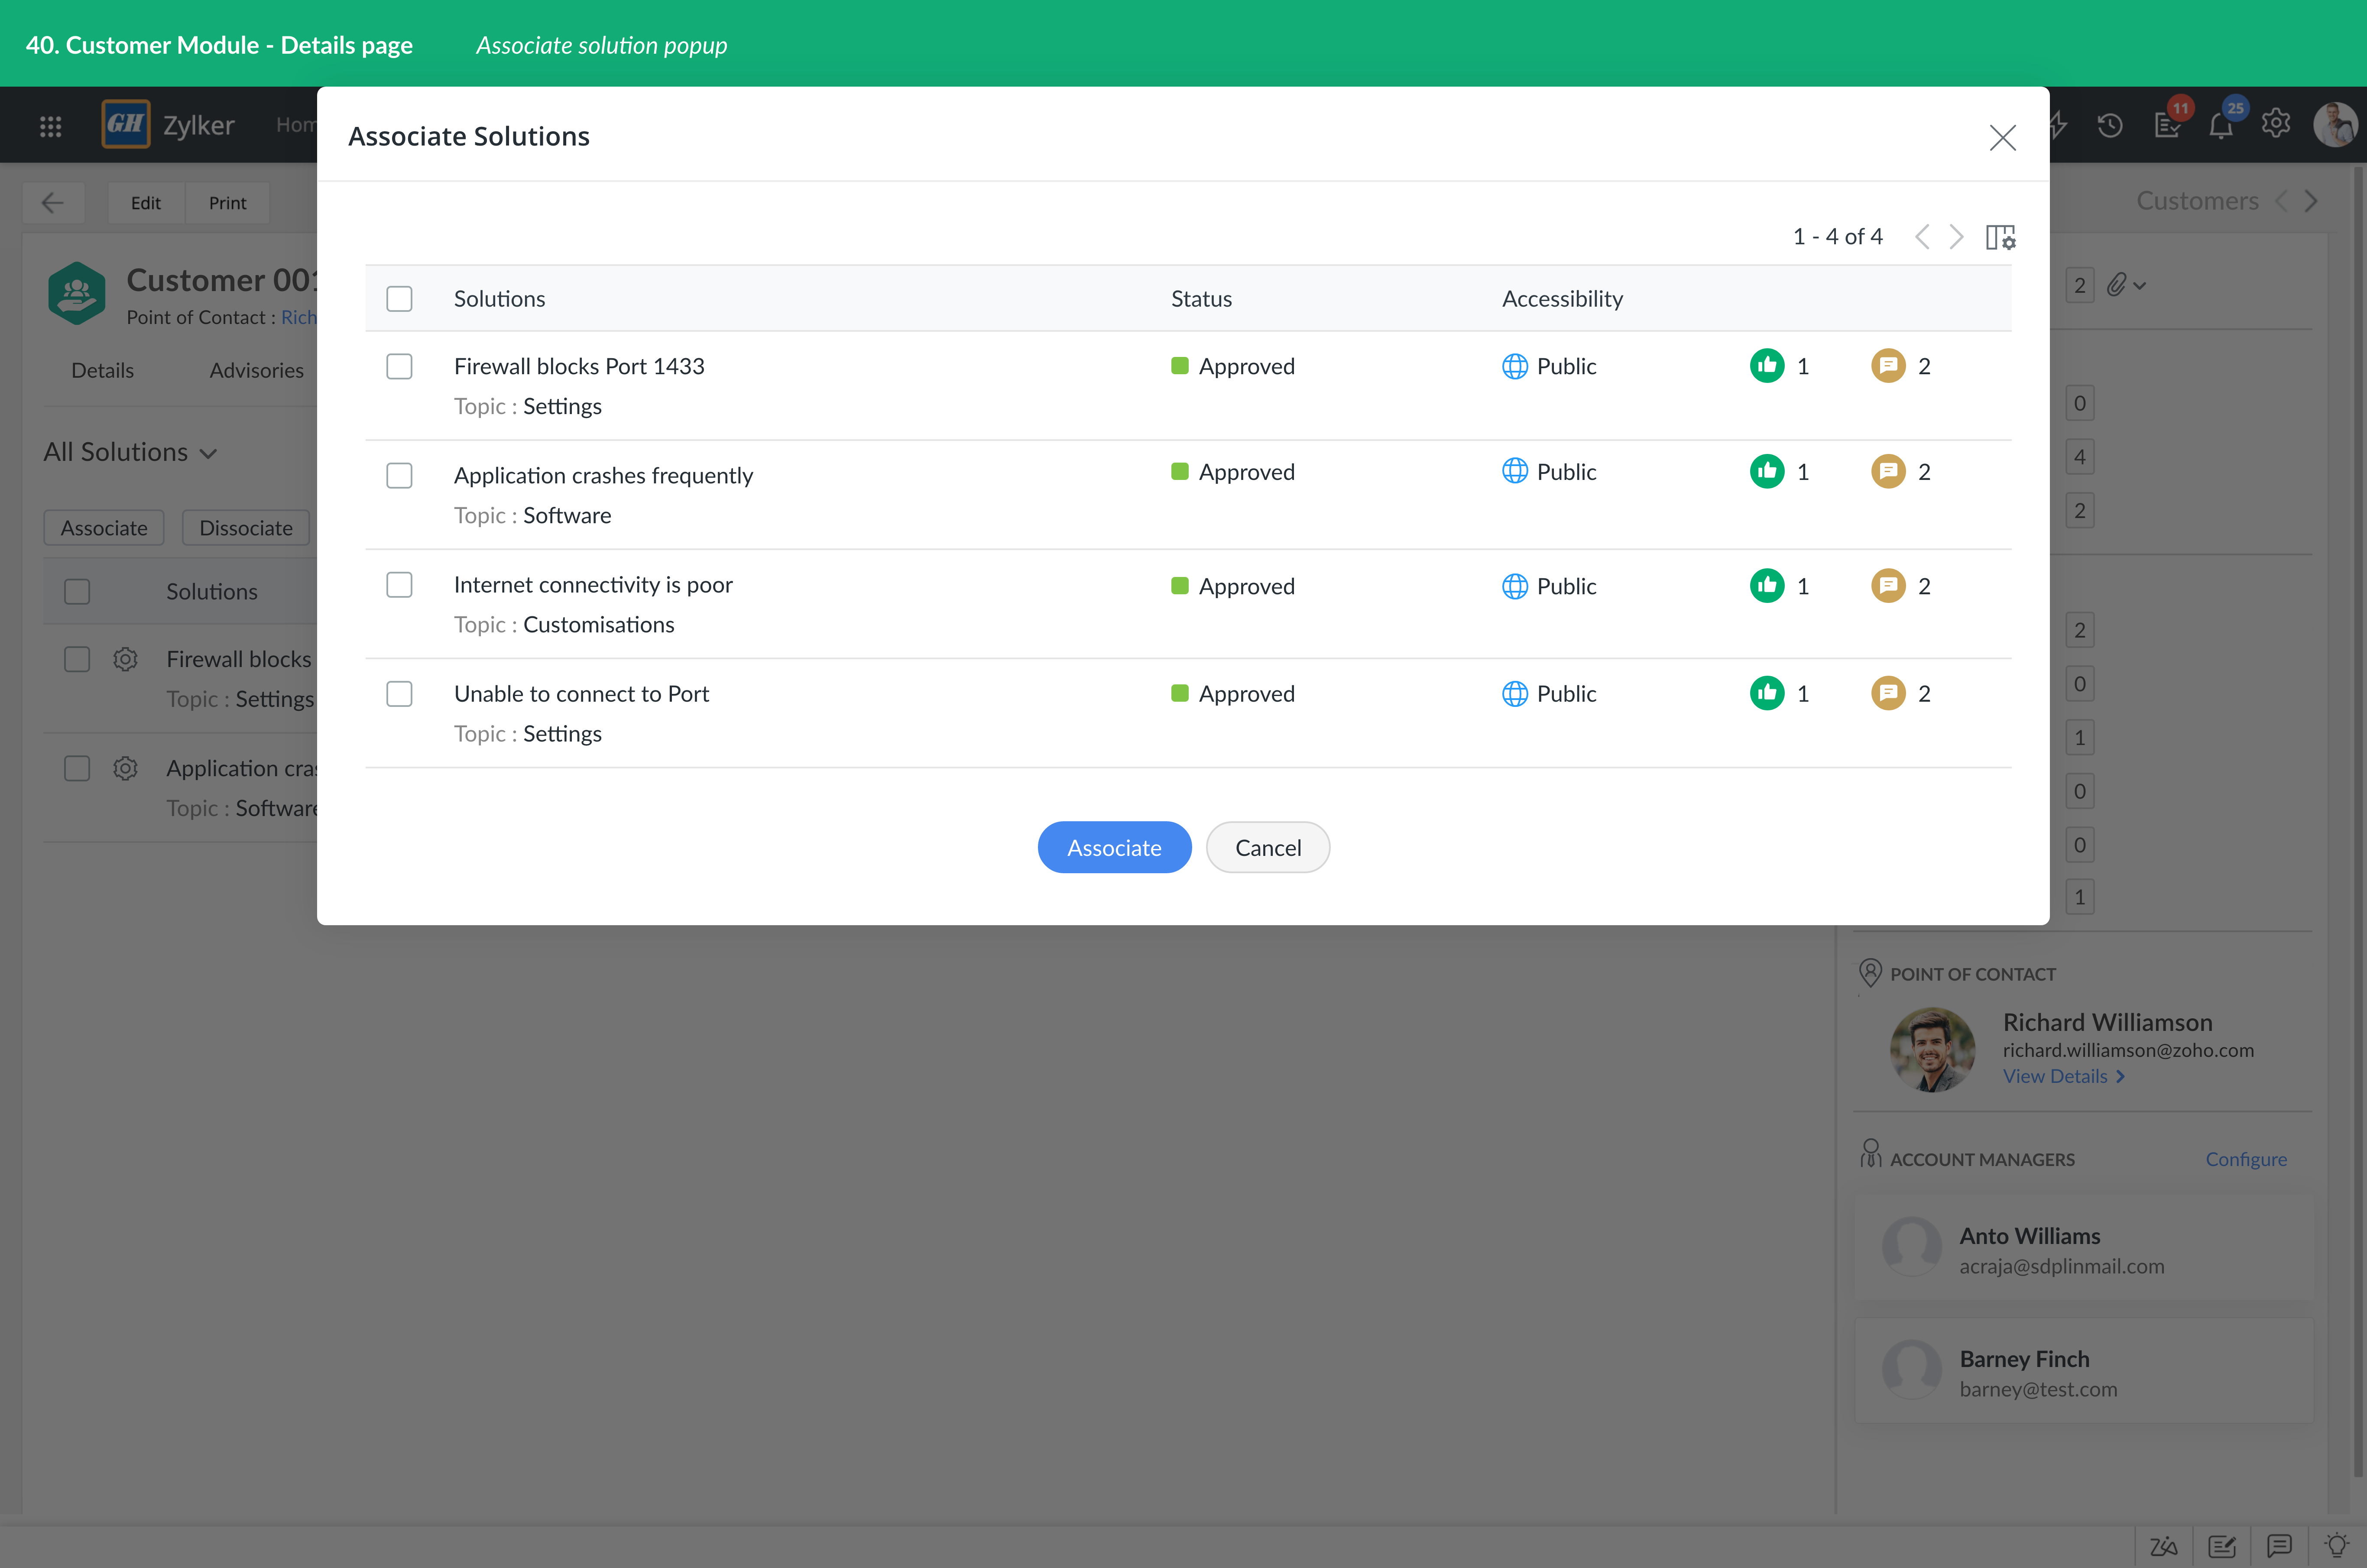
Task: Open 'Unable to connect to Port' solution title
Action: 581,693
